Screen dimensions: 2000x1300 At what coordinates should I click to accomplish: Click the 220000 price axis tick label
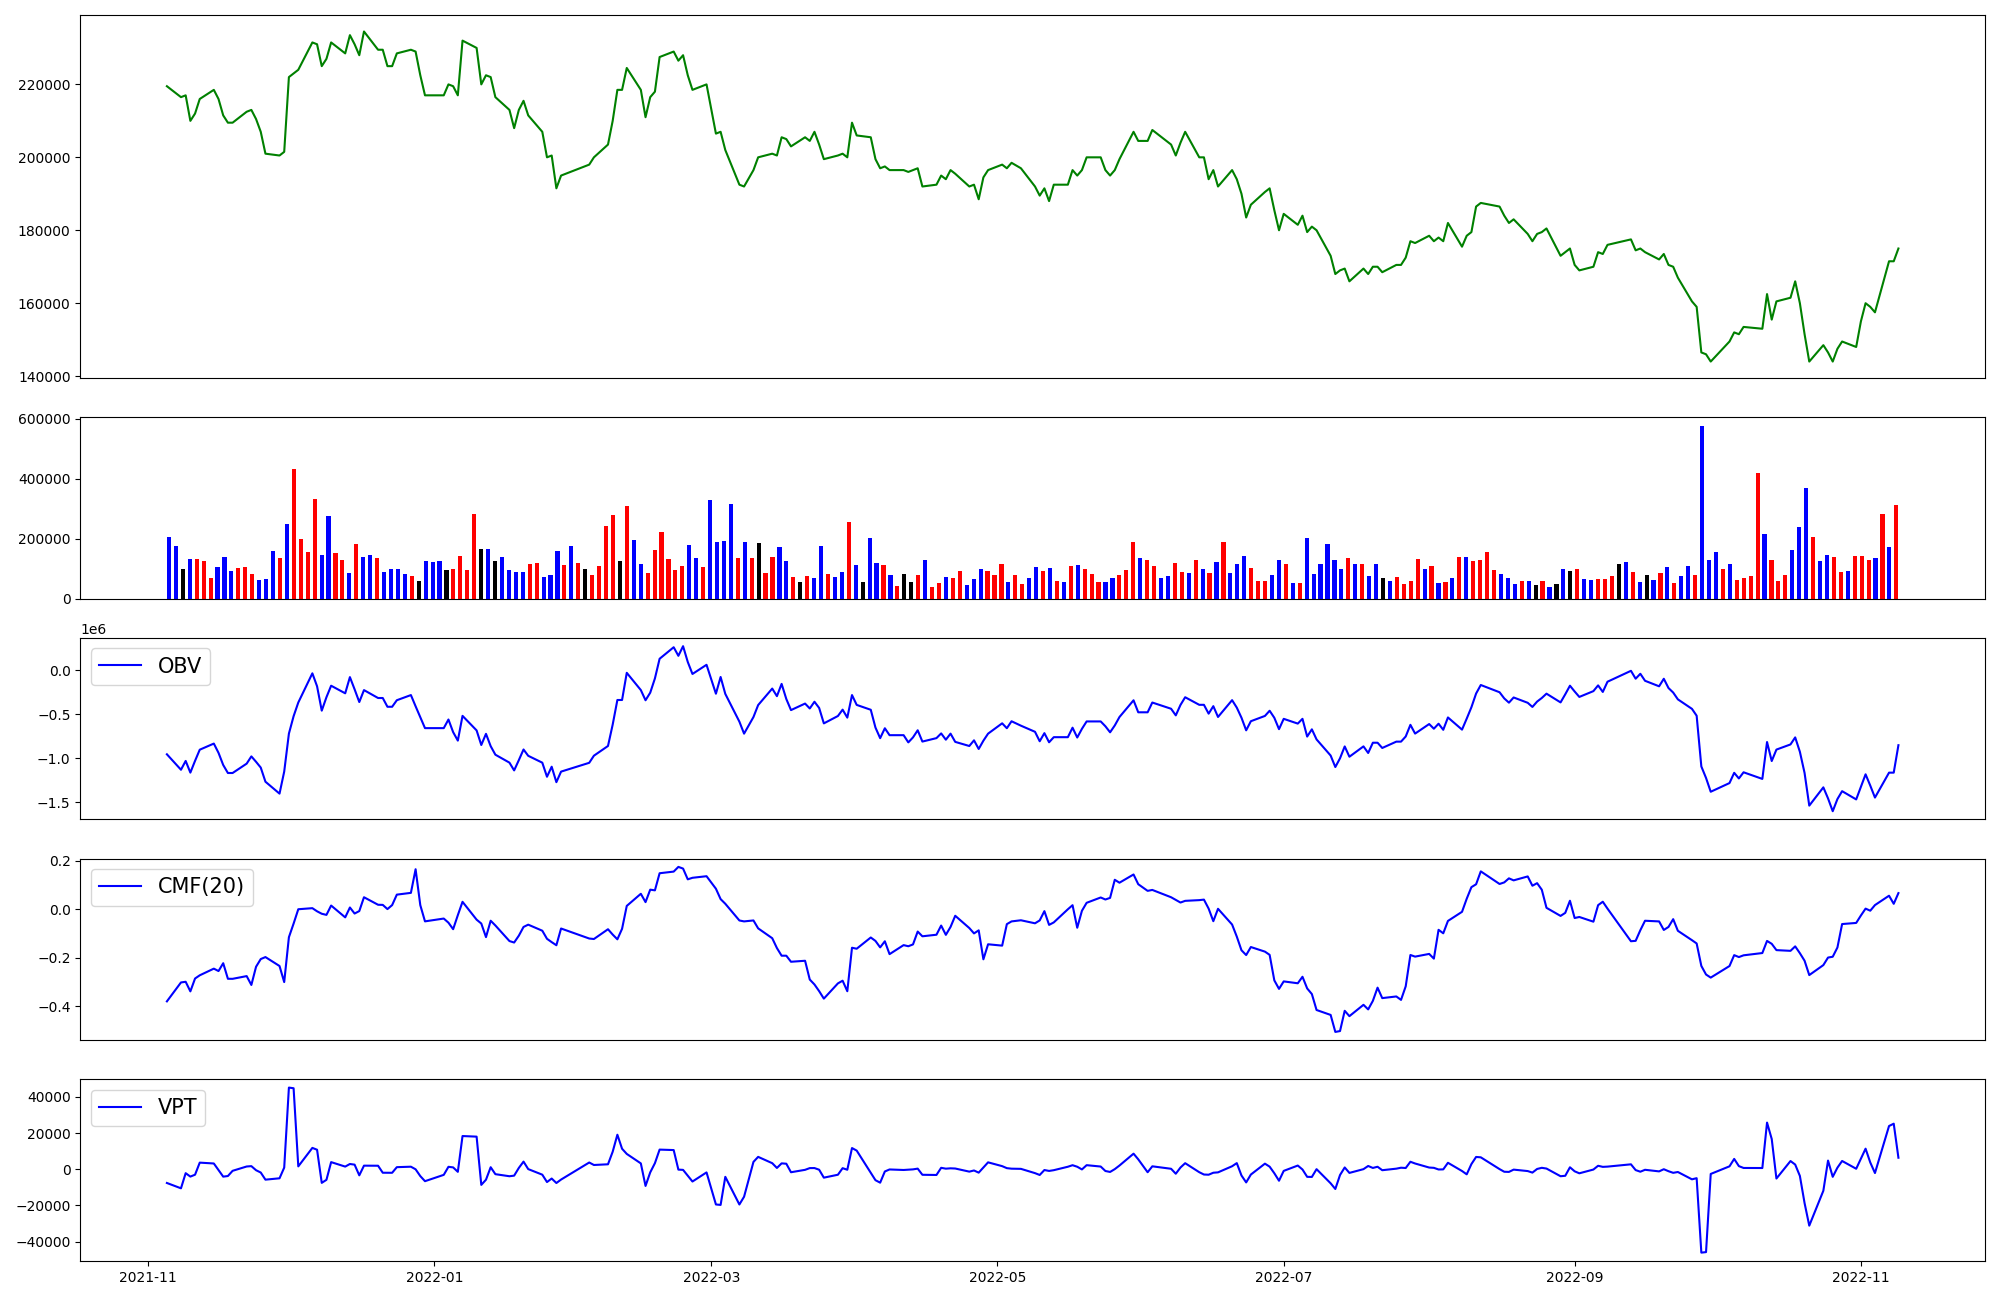point(44,85)
